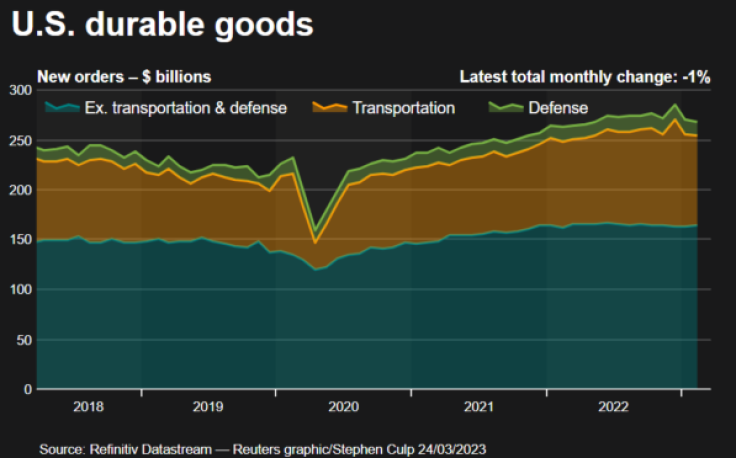Click the 50 y-axis label

tap(24, 340)
